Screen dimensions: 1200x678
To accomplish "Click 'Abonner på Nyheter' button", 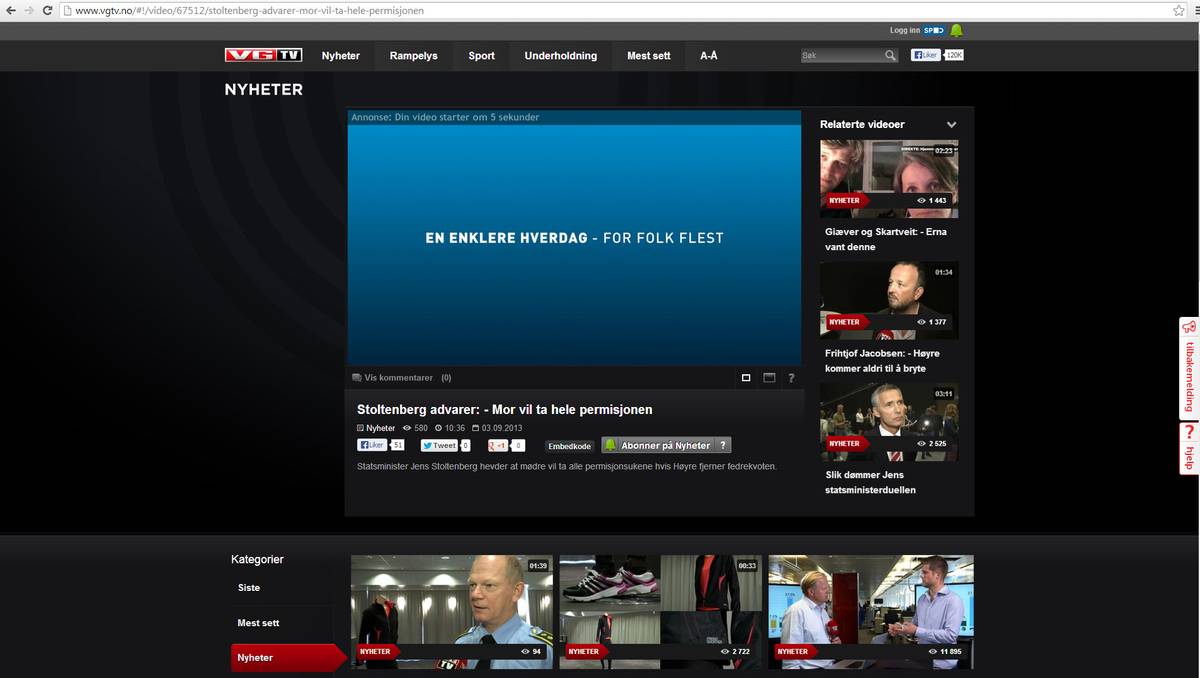I will pyautogui.click(x=665, y=446).
